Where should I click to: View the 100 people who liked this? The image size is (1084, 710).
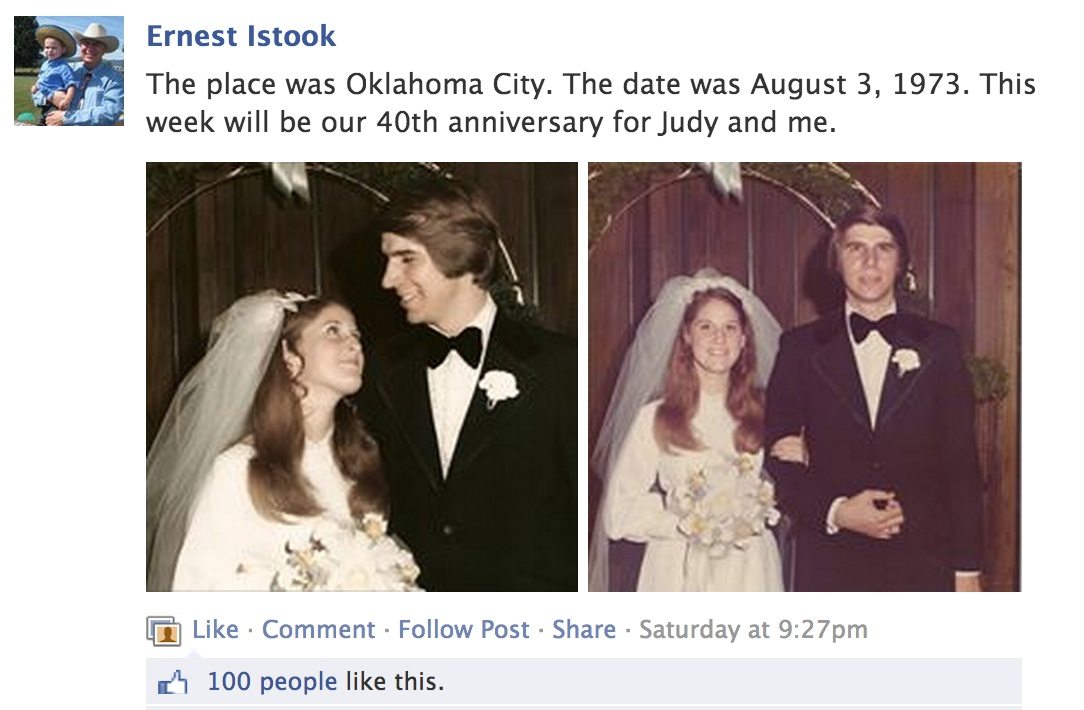tap(272, 682)
